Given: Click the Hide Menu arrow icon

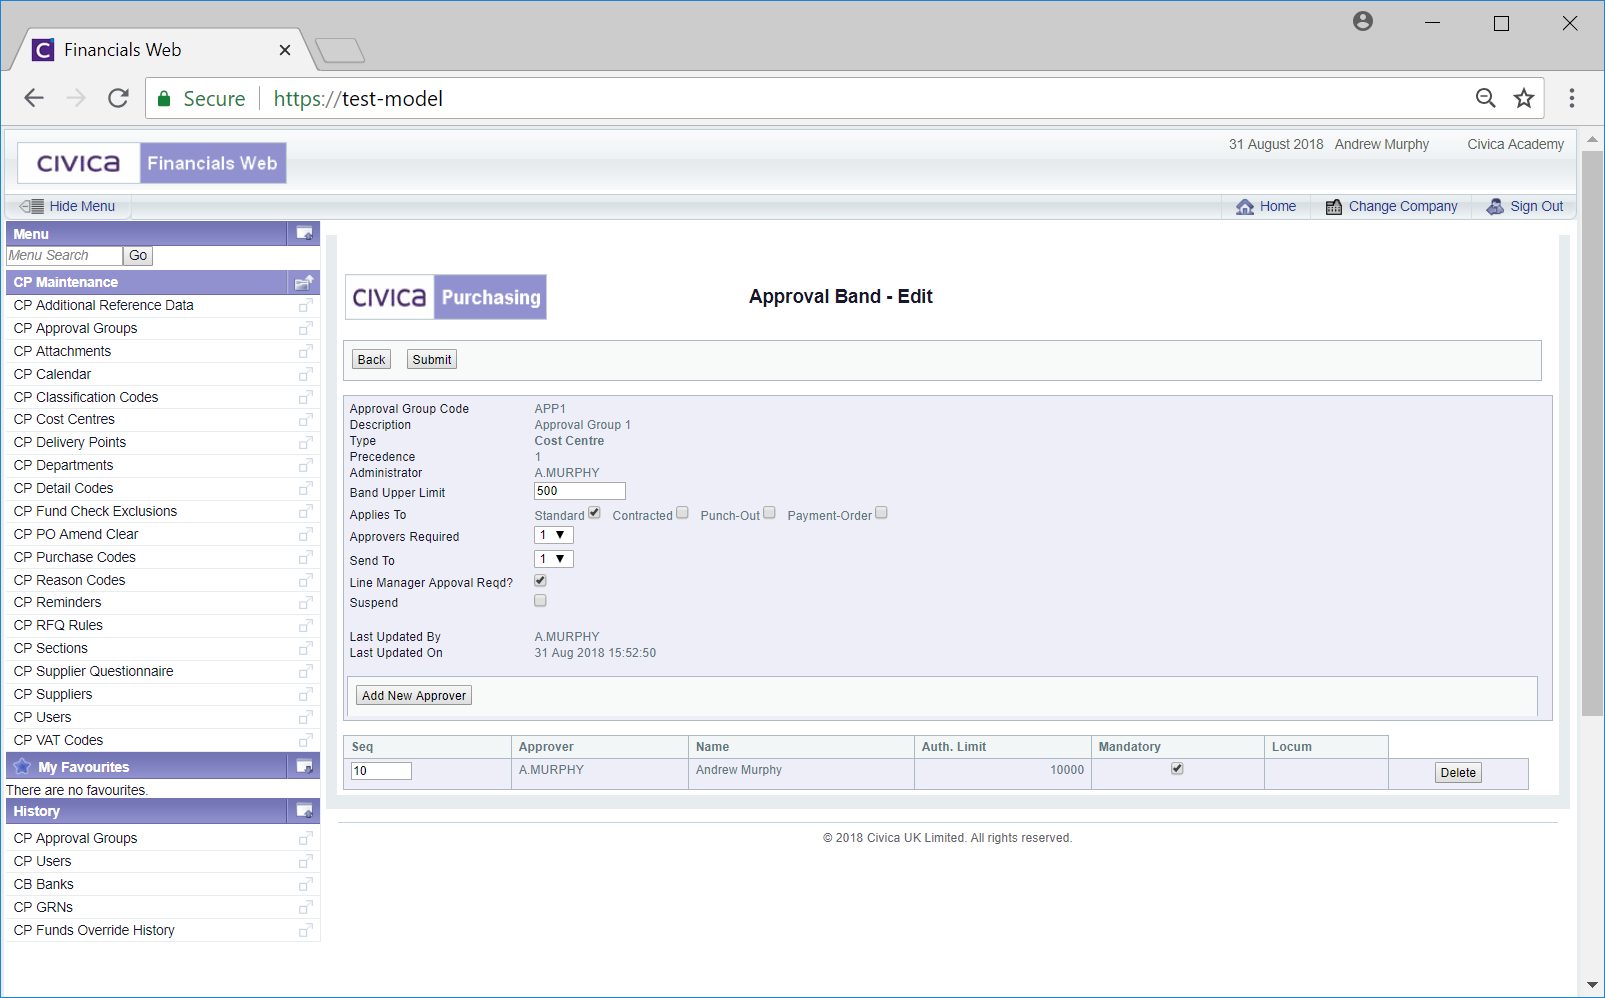Looking at the screenshot, I should (32, 206).
